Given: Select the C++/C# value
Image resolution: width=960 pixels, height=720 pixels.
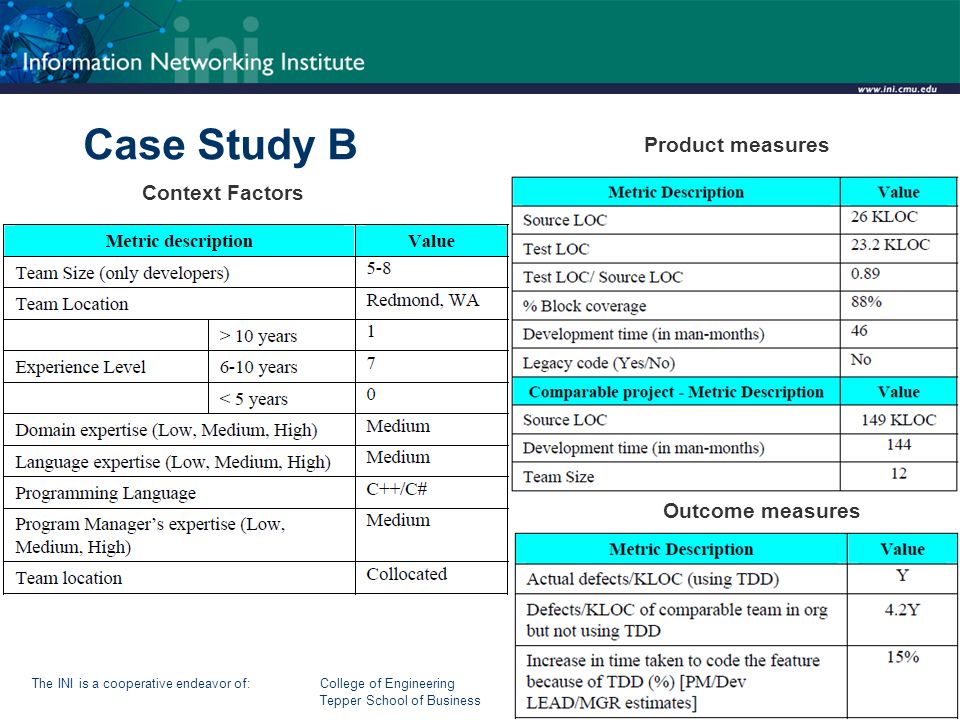Looking at the screenshot, I should [397, 489].
